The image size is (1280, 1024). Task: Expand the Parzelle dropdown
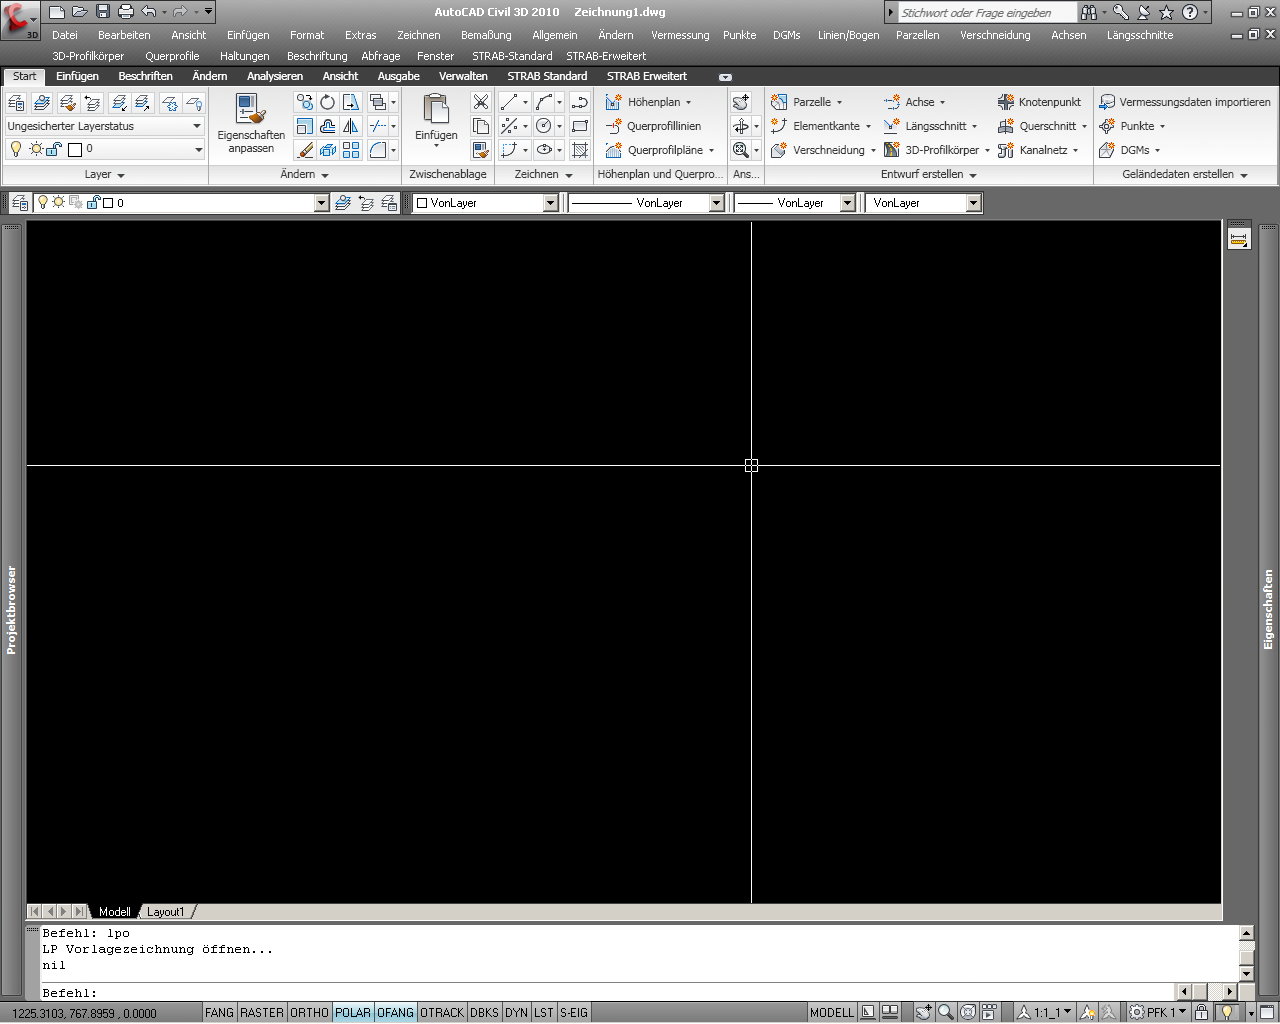click(x=839, y=102)
